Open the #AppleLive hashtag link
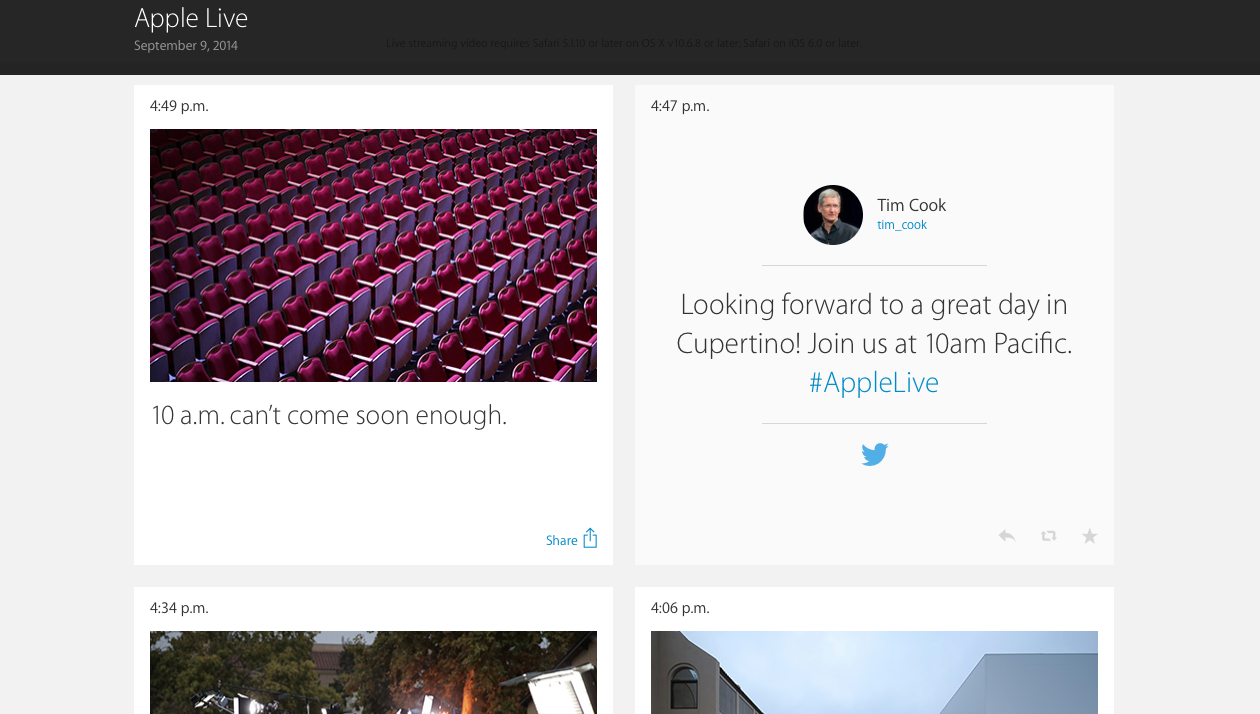The height and width of the screenshot is (714, 1260). [x=874, y=383]
